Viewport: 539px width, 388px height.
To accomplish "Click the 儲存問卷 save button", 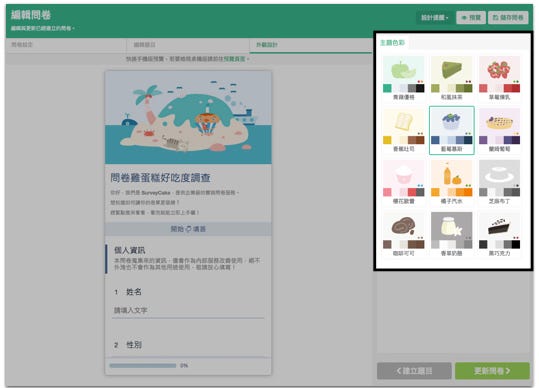I will pyautogui.click(x=508, y=18).
